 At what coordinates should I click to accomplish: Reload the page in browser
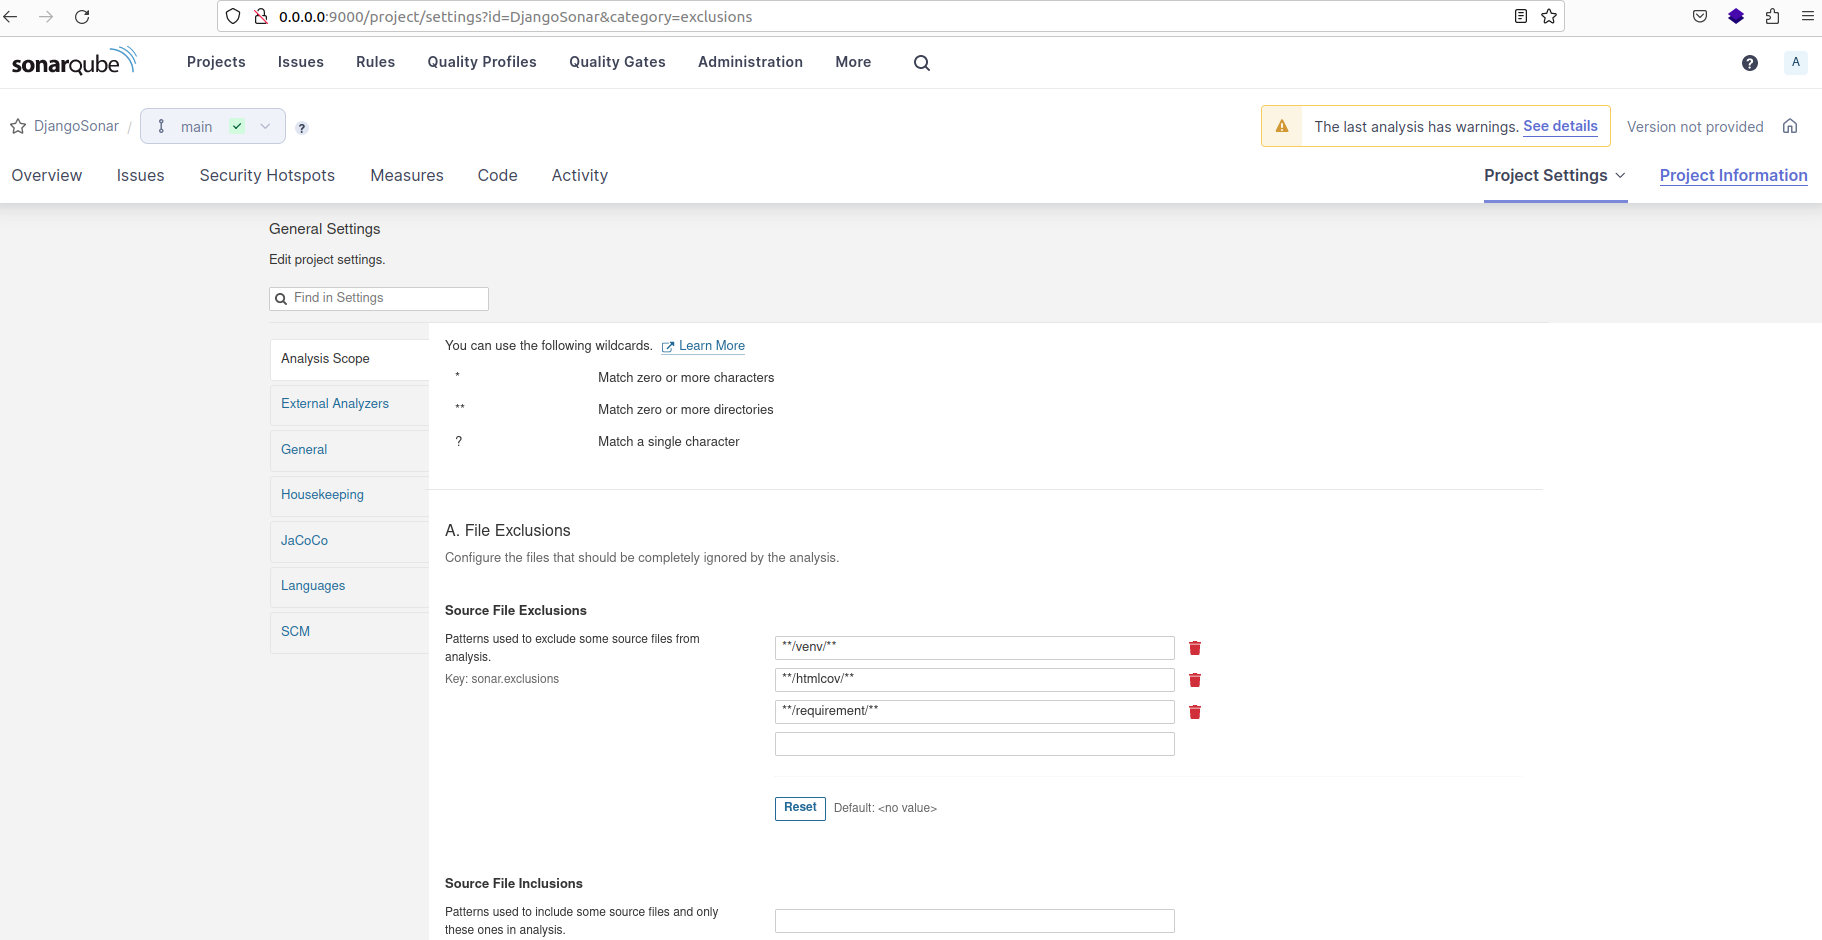[82, 16]
